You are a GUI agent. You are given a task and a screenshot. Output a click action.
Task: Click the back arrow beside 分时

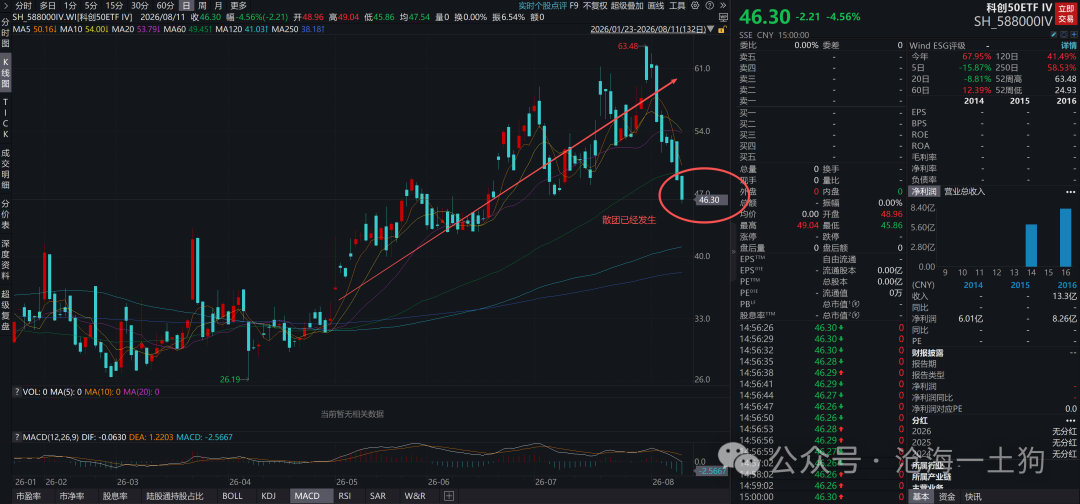point(7,6)
